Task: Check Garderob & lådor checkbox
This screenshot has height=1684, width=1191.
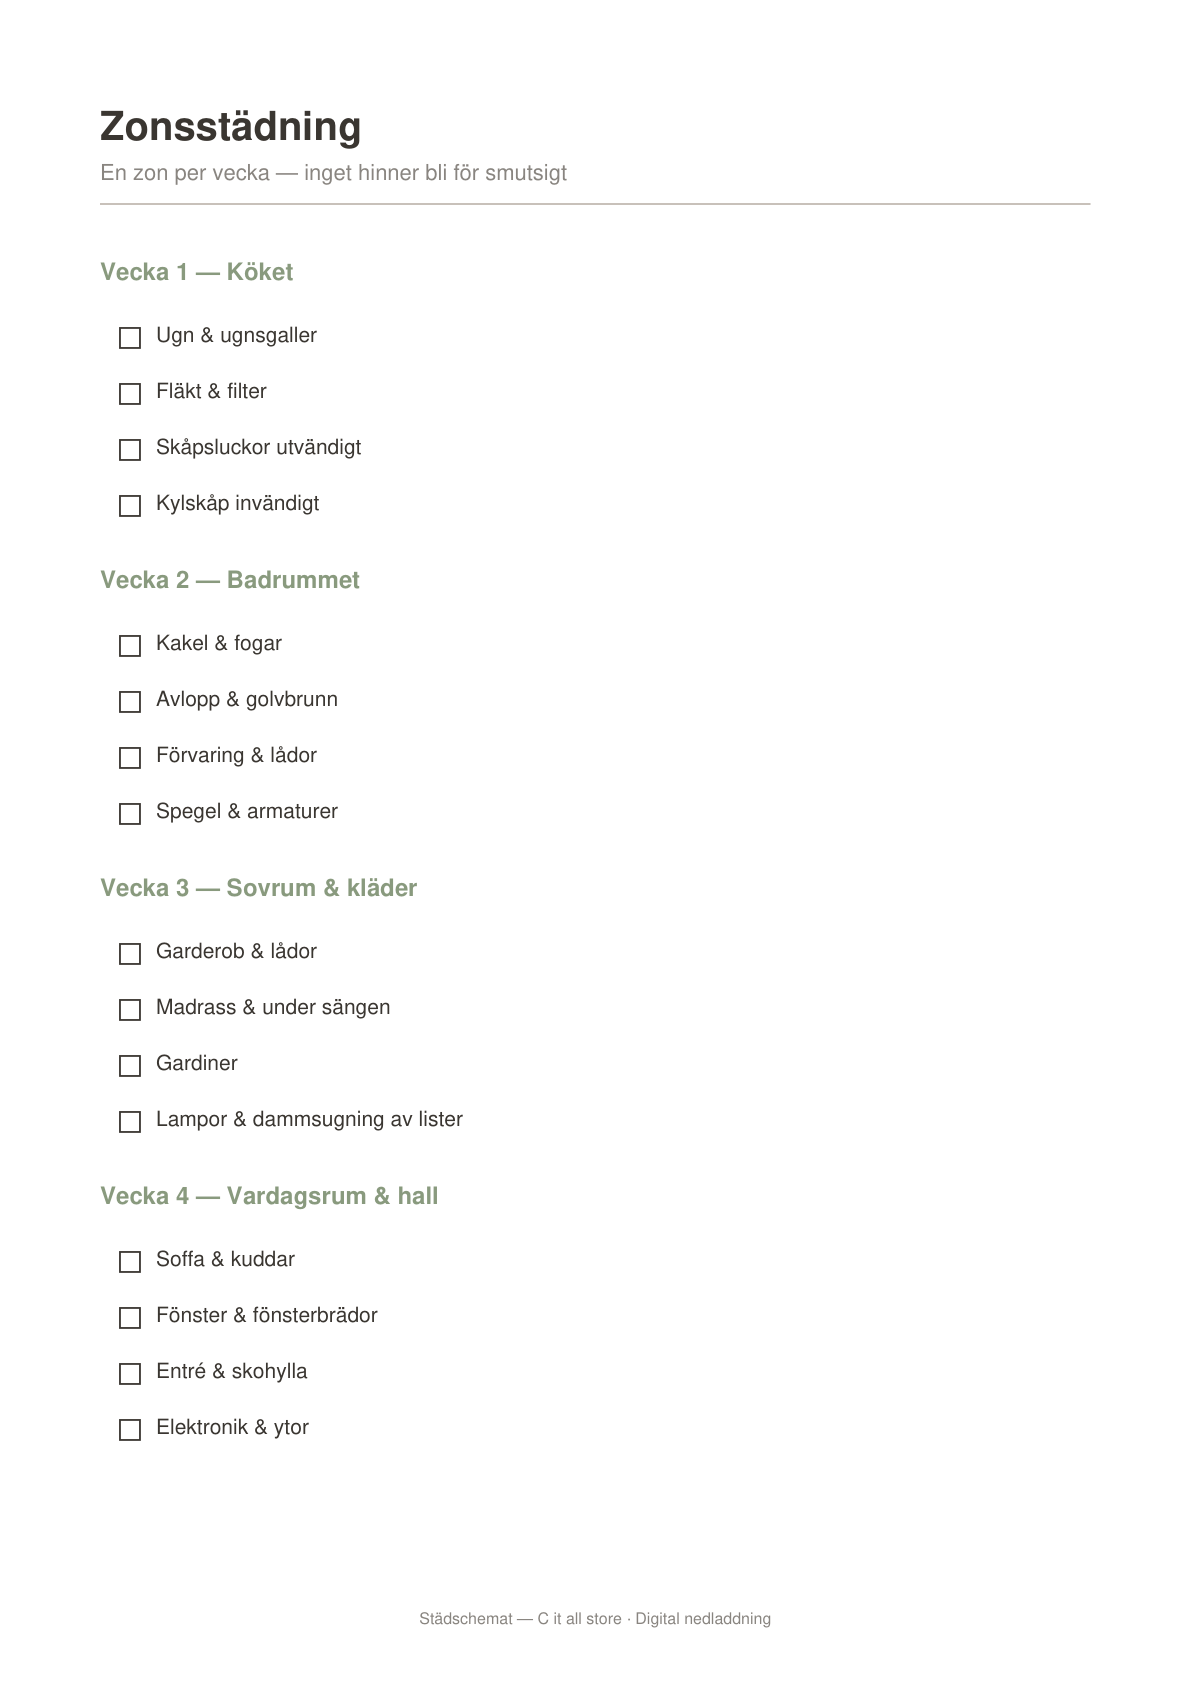Action: click(x=130, y=954)
